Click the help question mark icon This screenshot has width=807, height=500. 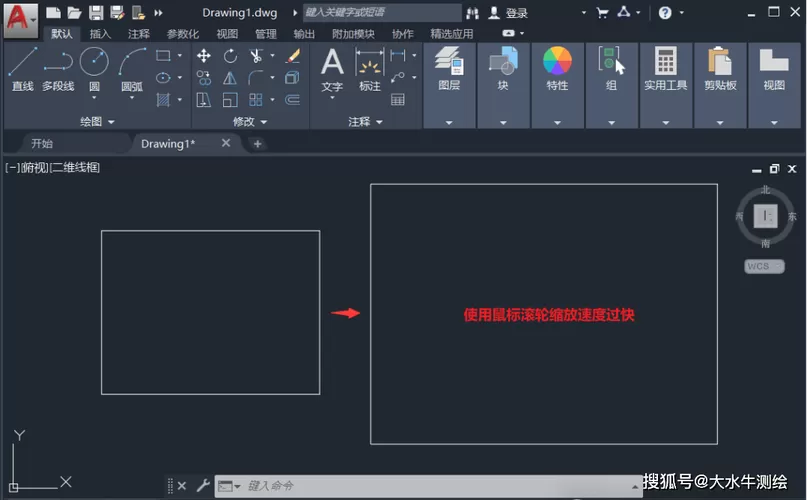coord(665,13)
